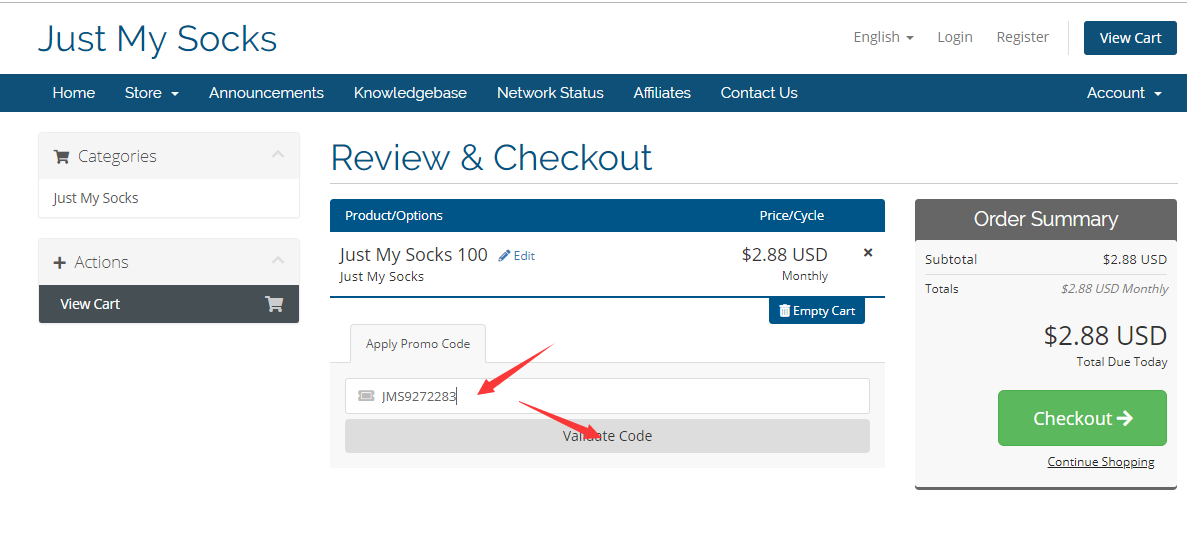Collapse the Categories panel chevron
Screen dimensions: 1187x535
point(278,155)
